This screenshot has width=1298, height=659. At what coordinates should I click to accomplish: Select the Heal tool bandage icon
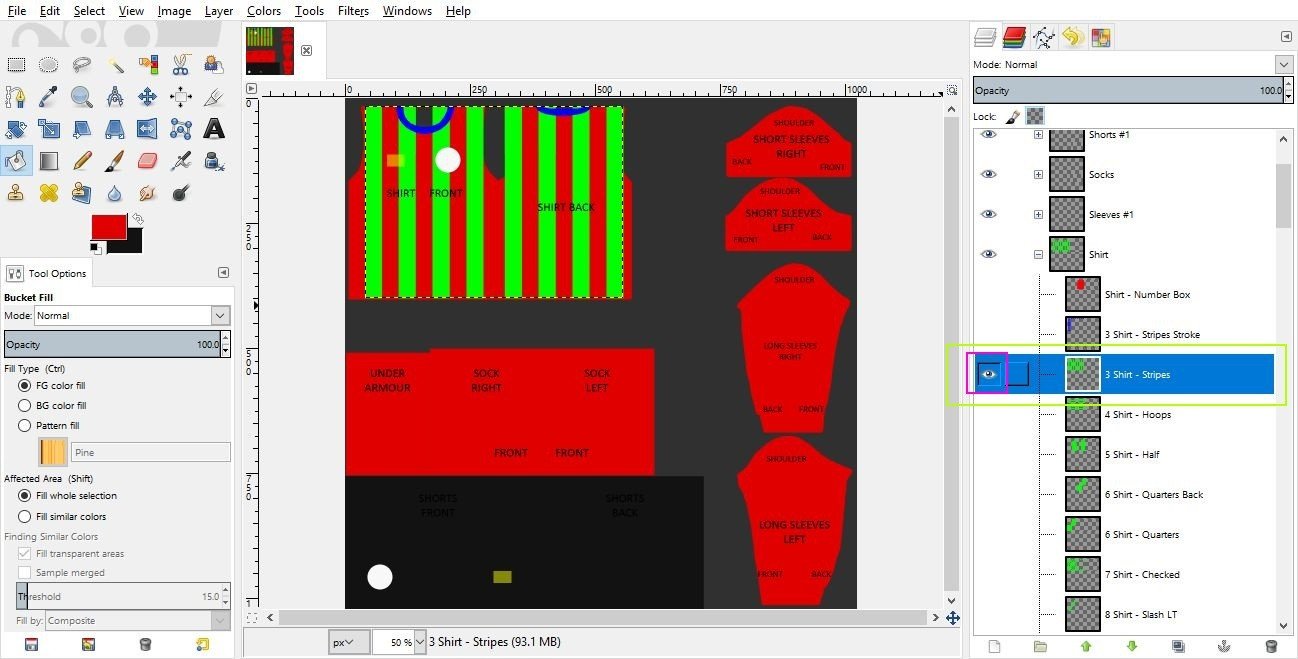pyautogui.click(x=48, y=193)
